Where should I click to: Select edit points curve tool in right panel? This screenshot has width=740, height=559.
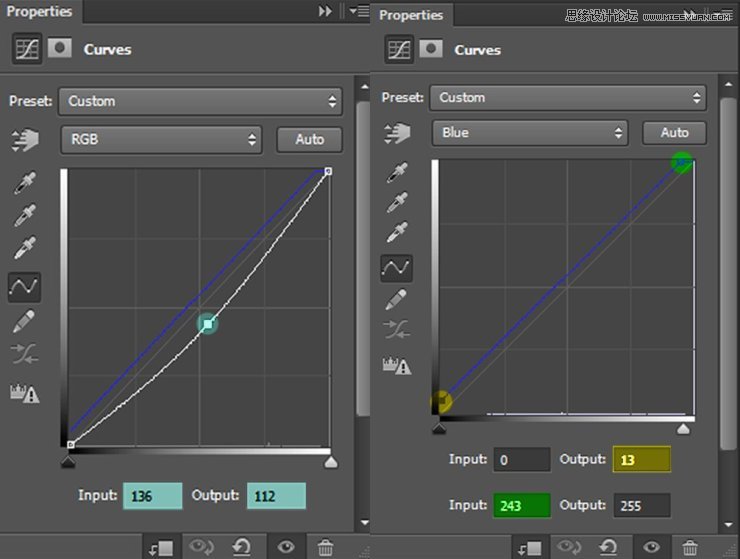[396, 268]
